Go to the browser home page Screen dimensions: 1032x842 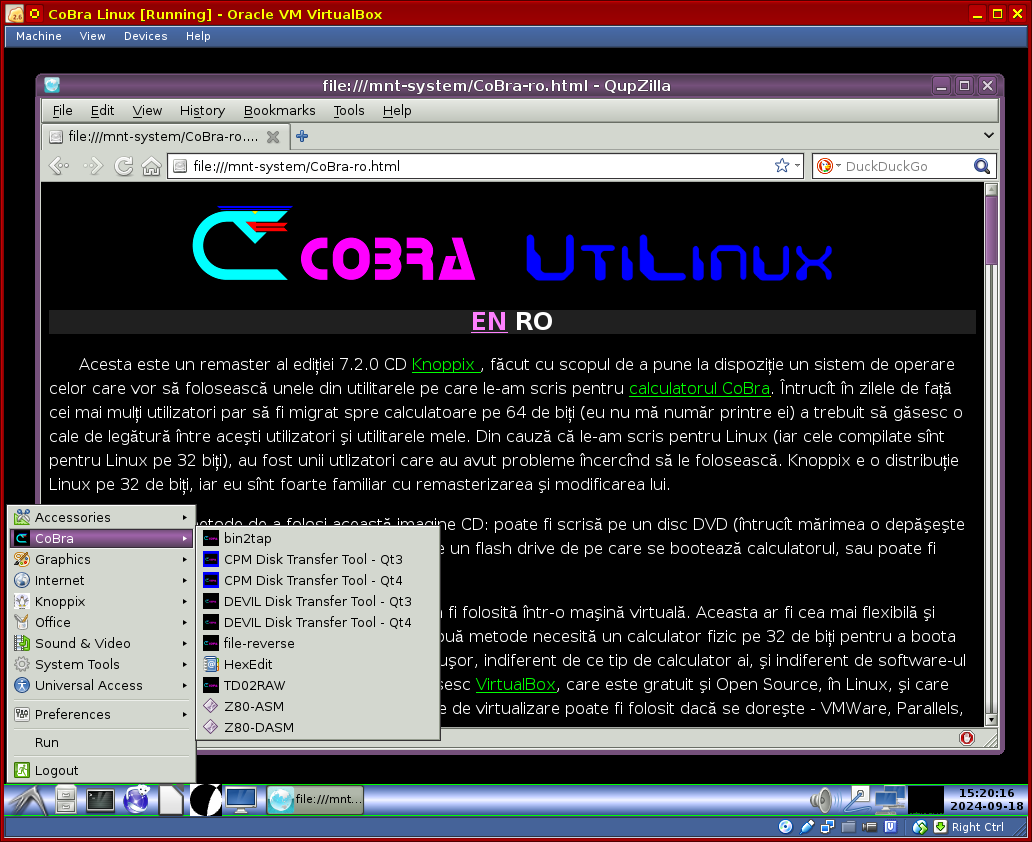point(151,166)
